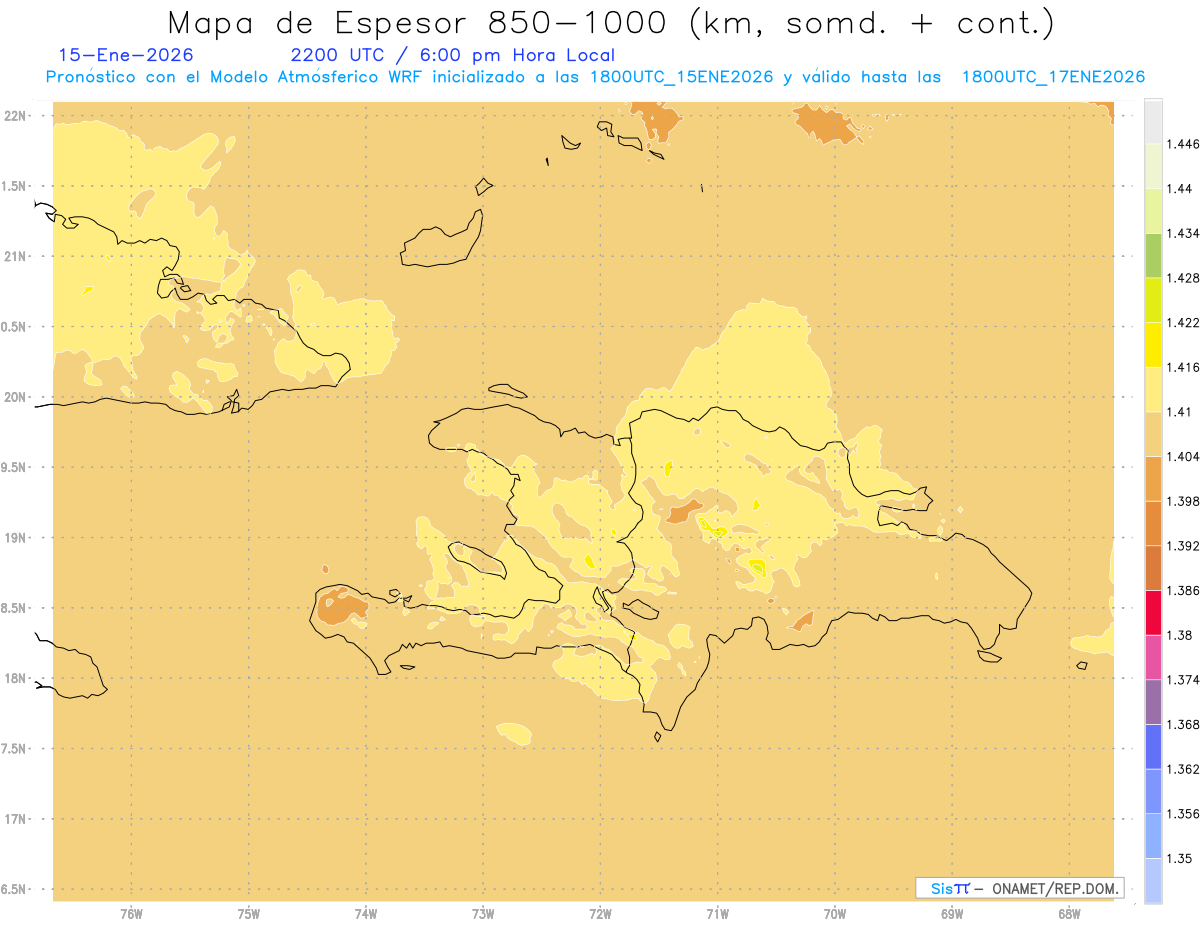Click the colorbar value "1.416"
Image resolution: width=1200 pixels, height=927 pixels.
(x=1185, y=367)
